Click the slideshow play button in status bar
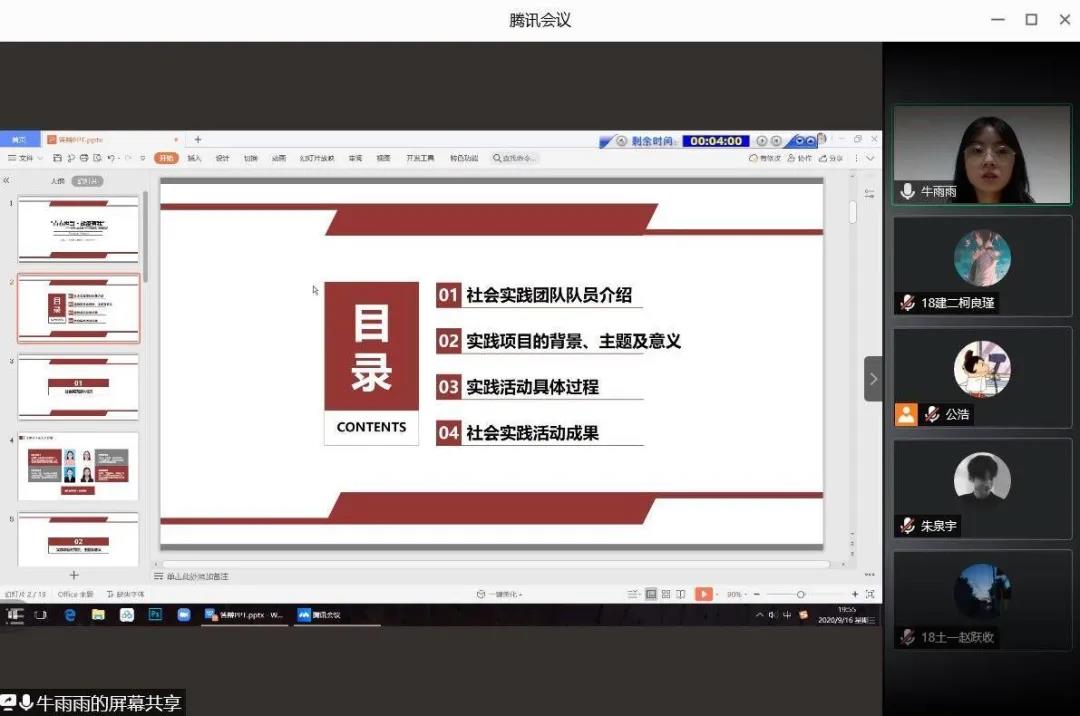This screenshot has width=1080, height=716. tap(704, 594)
